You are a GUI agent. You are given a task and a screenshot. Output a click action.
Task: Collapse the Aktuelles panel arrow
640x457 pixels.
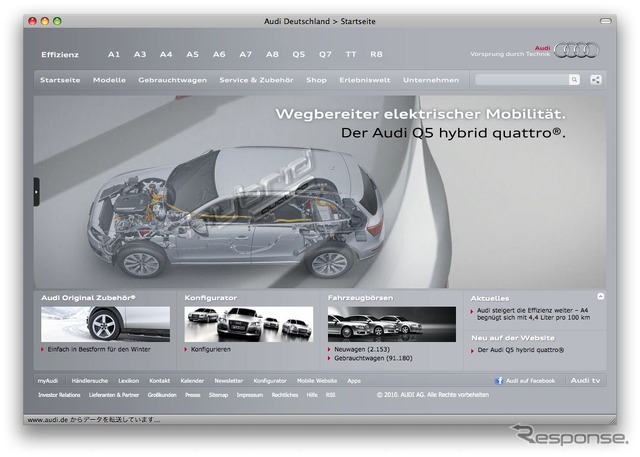[600, 297]
